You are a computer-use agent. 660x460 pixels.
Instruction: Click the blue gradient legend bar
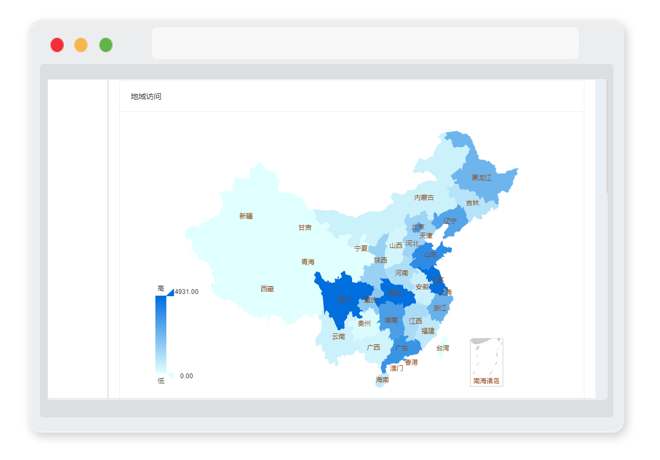point(161,334)
